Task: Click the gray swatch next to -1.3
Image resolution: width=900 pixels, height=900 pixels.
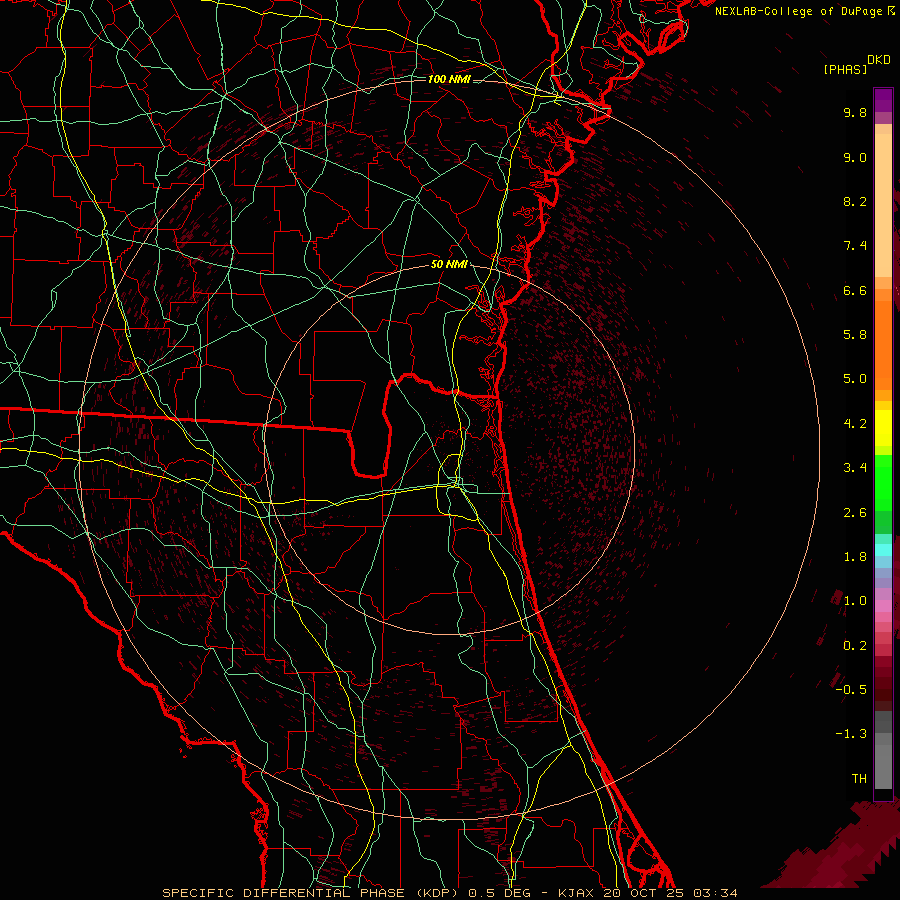Action: pyautogui.click(x=883, y=735)
